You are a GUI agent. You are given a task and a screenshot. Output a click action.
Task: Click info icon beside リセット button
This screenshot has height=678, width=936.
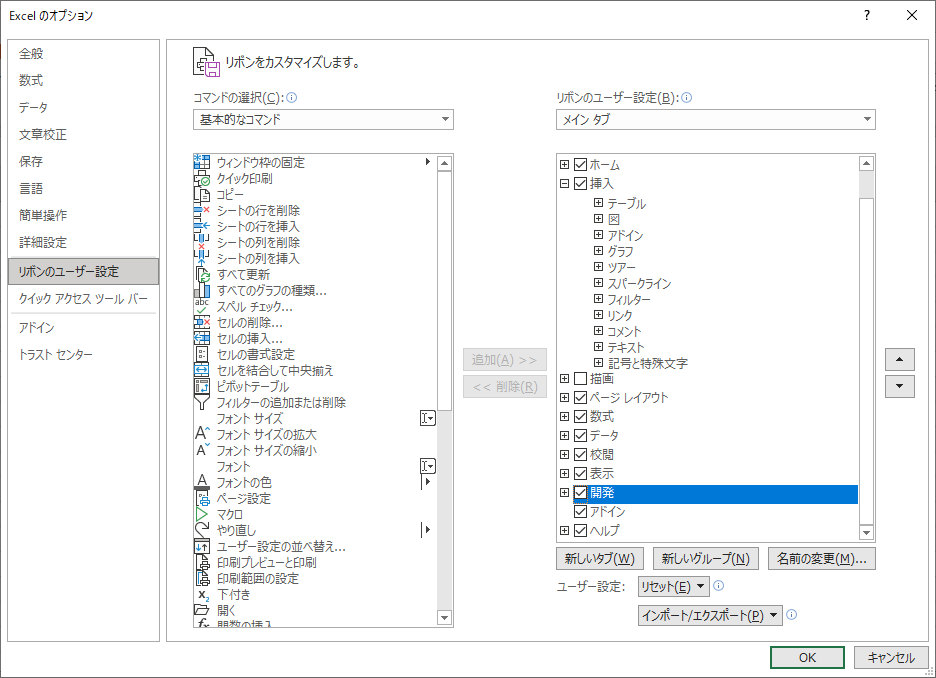[x=719, y=585]
